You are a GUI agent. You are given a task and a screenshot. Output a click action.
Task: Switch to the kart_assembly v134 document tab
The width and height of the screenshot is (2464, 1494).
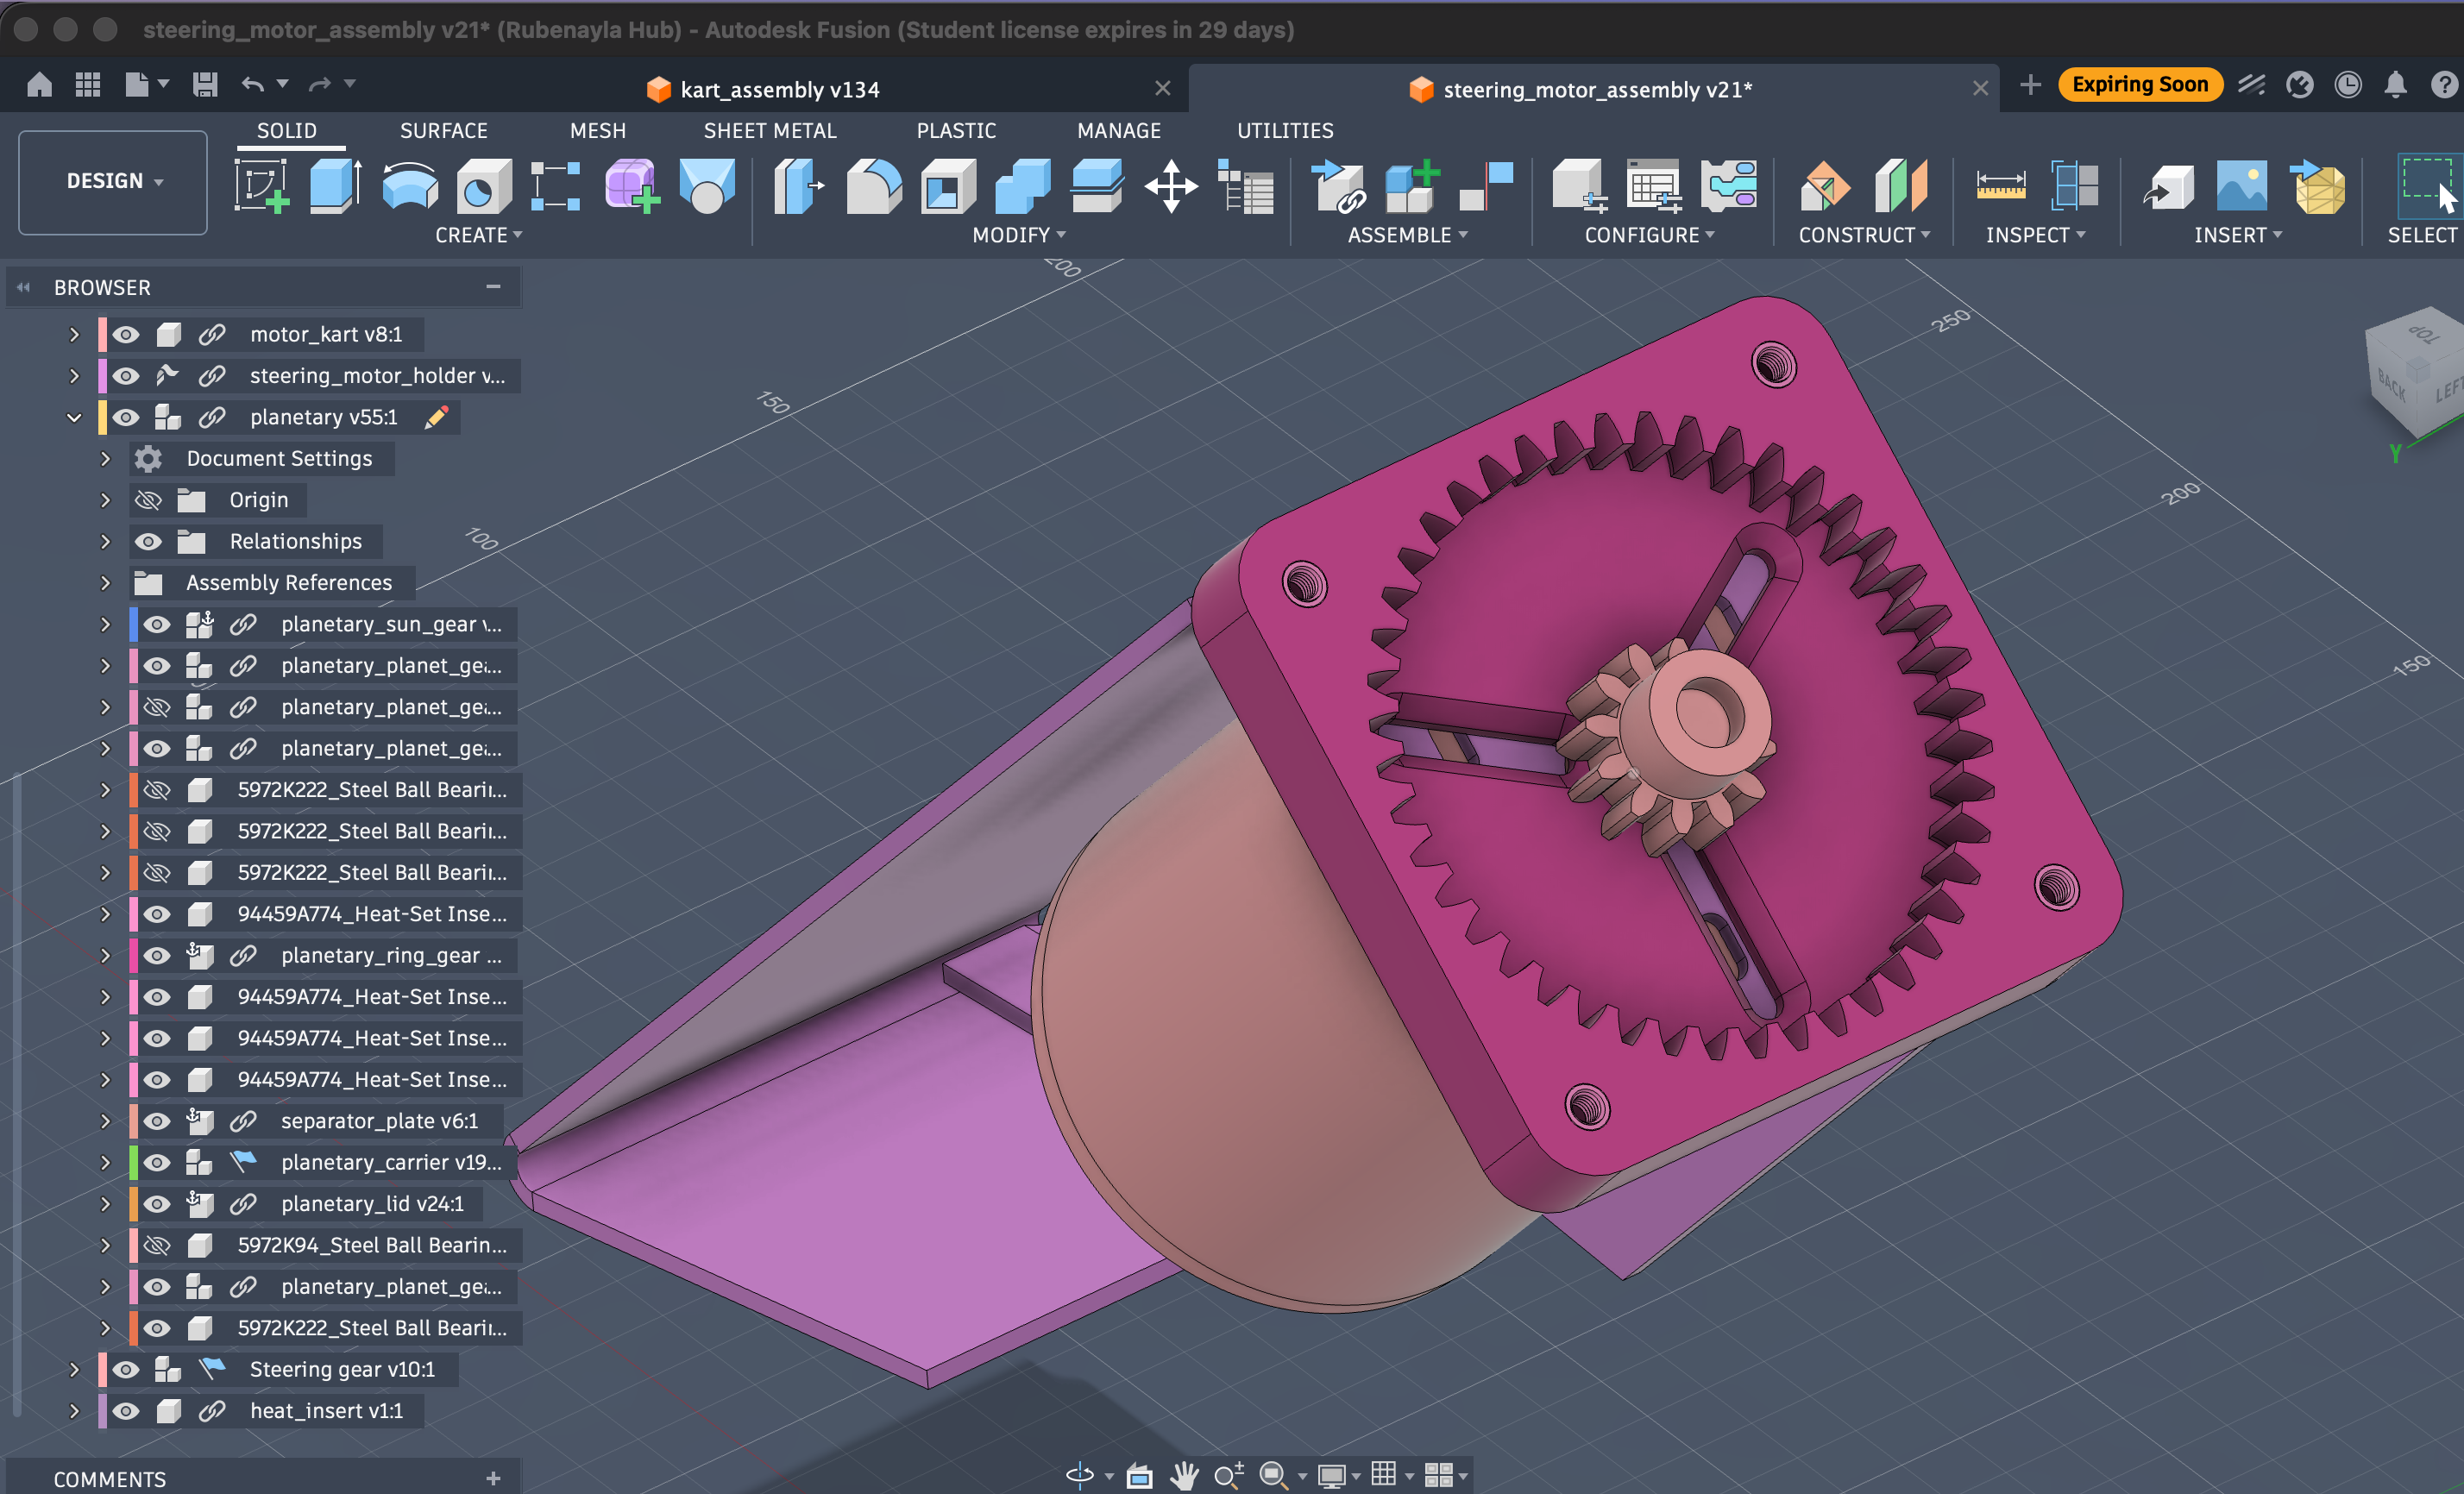780,89
